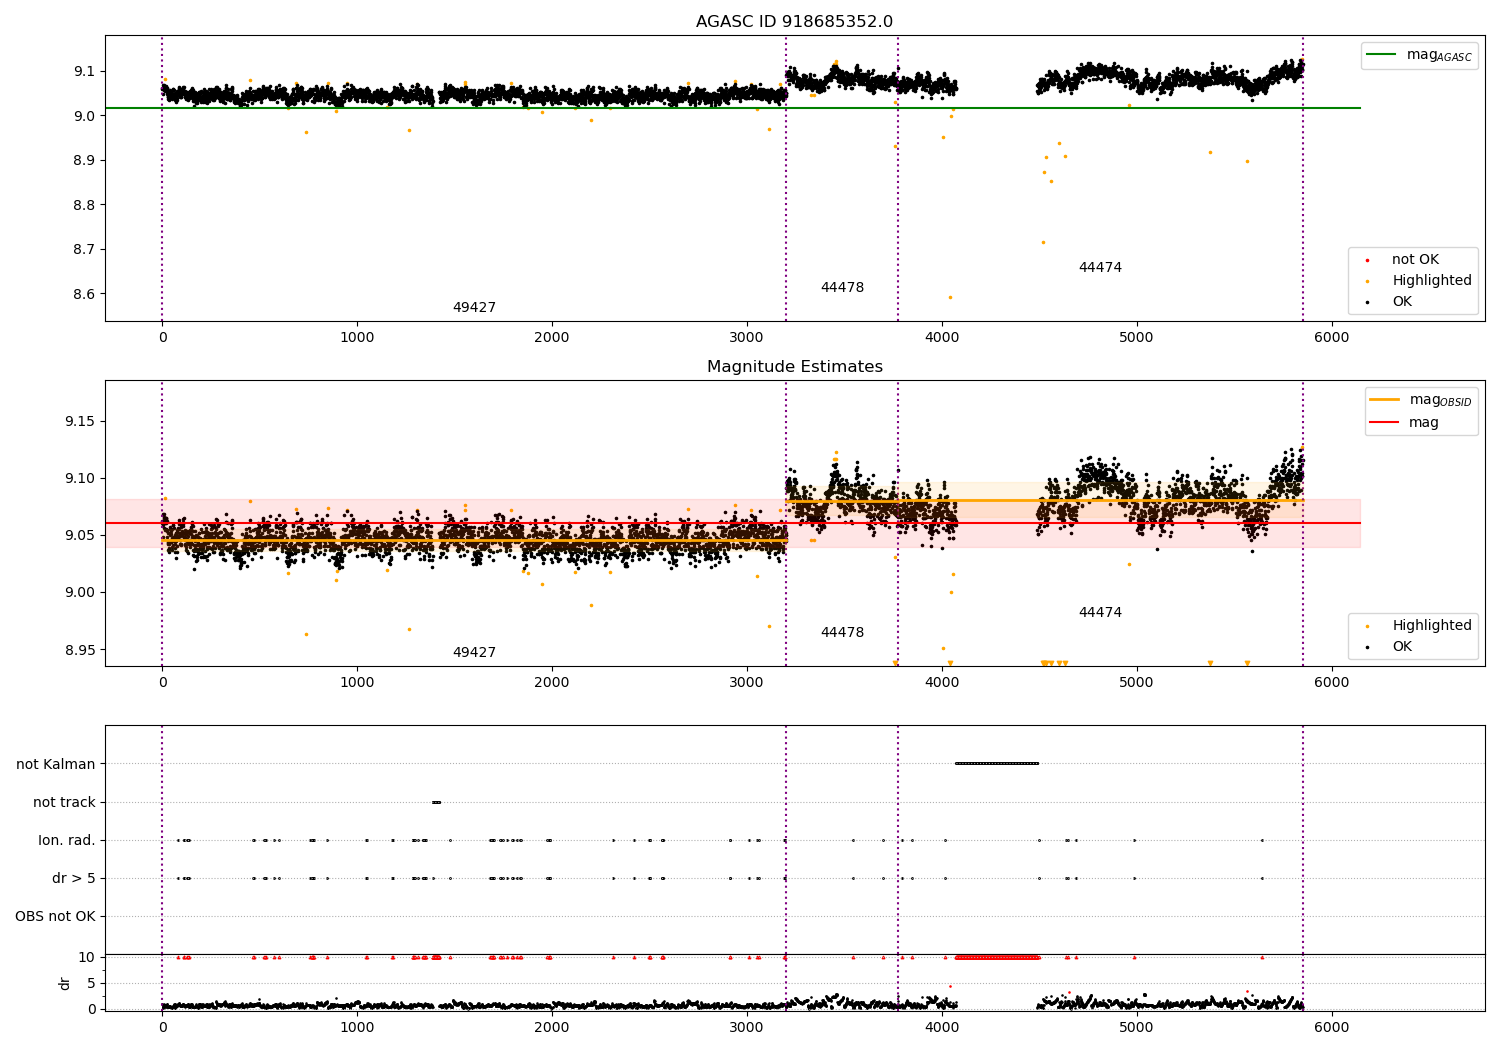Click the 8.6 tick on top plot y-axis
This screenshot has height=1050, width=1500.
pyautogui.click(x=84, y=294)
